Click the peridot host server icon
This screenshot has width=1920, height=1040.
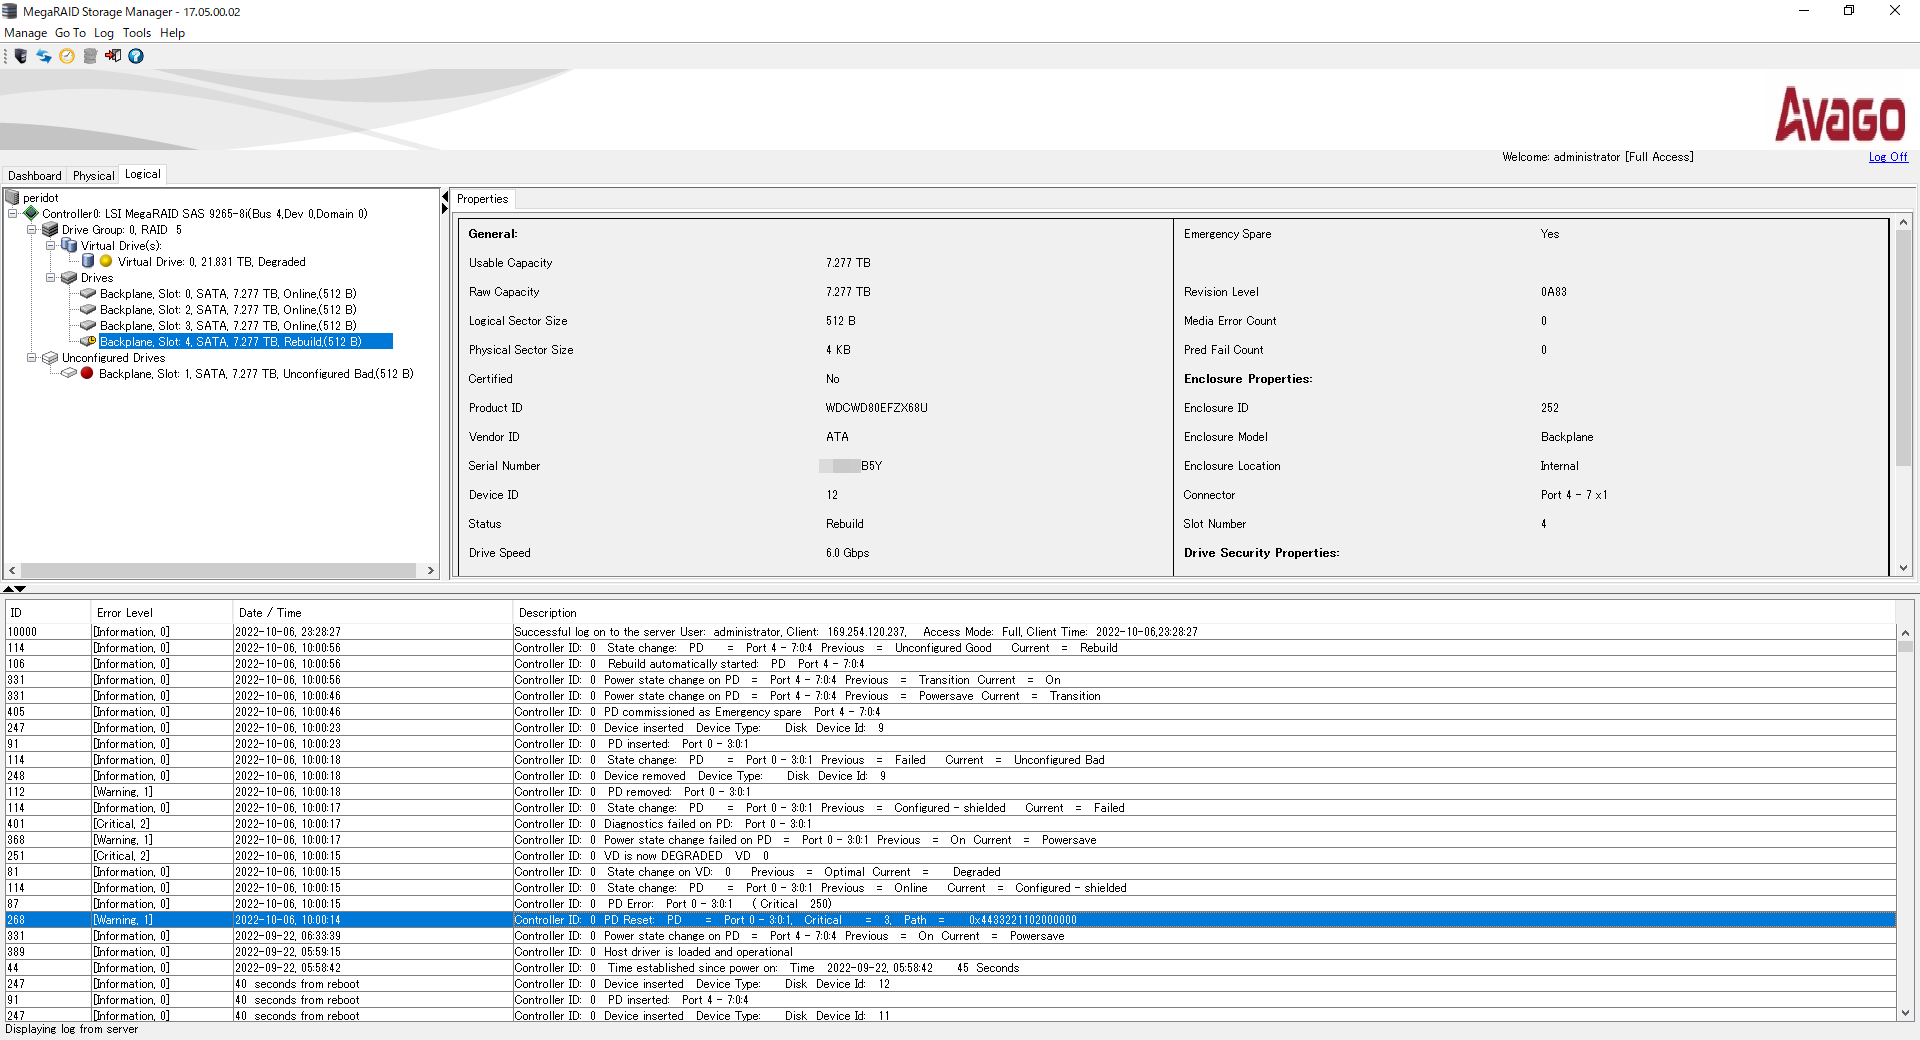pos(12,198)
